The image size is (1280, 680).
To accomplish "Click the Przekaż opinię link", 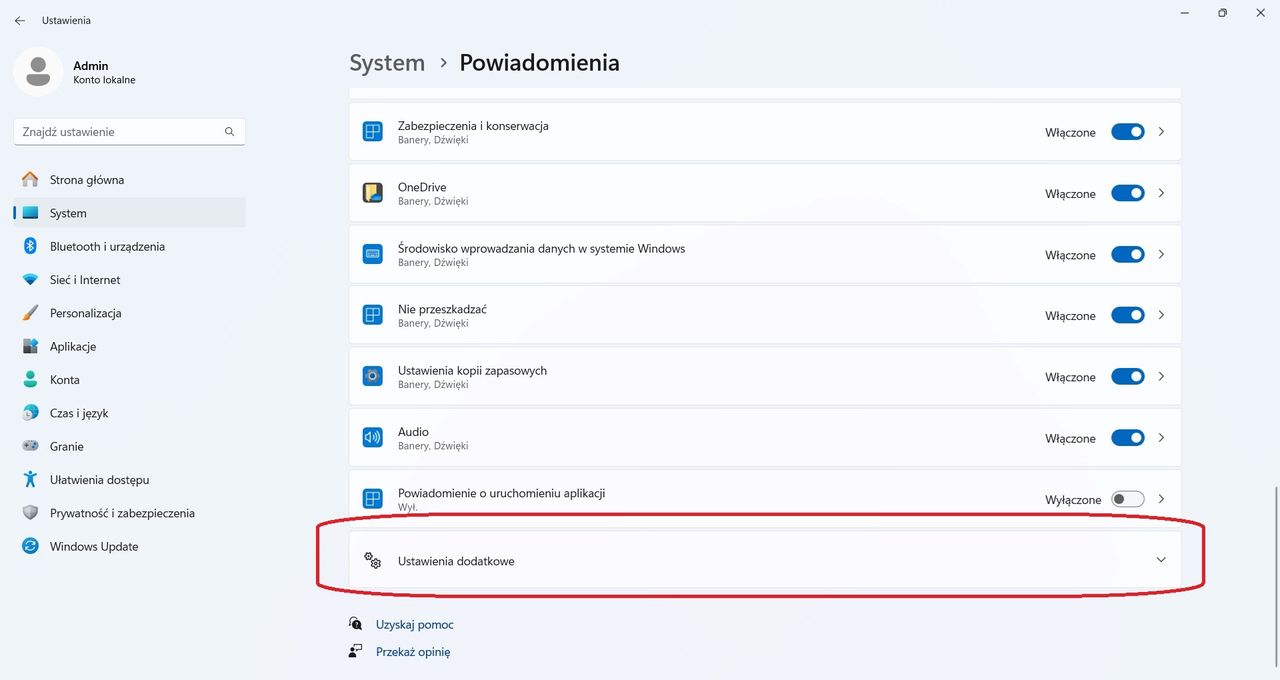I will (x=412, y=652).
